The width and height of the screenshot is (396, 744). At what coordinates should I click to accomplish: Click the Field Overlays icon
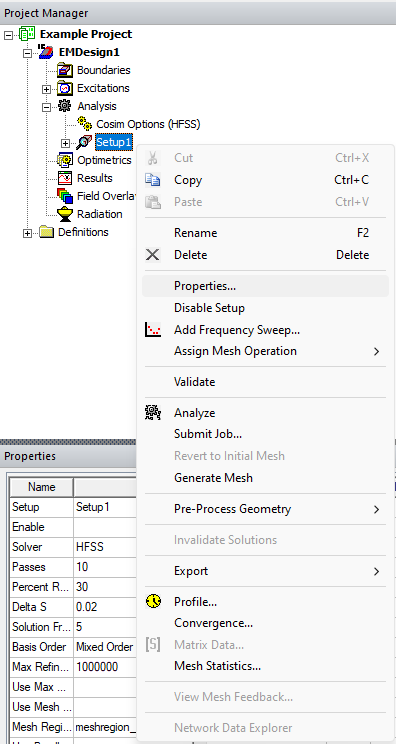click(x=65, y=196)
